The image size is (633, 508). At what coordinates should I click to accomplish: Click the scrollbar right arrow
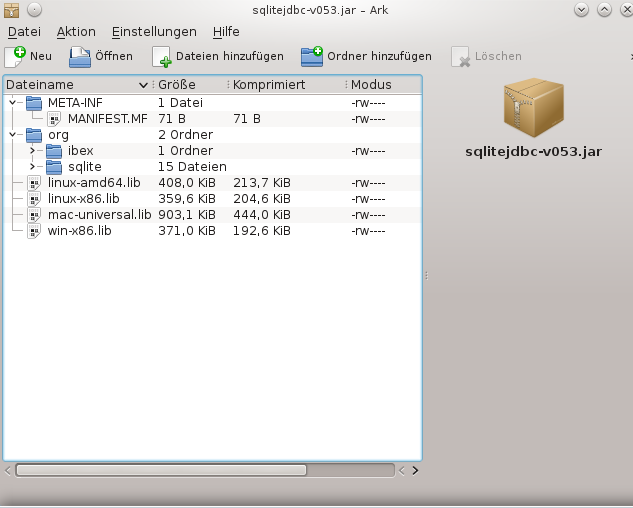(415, 471)
